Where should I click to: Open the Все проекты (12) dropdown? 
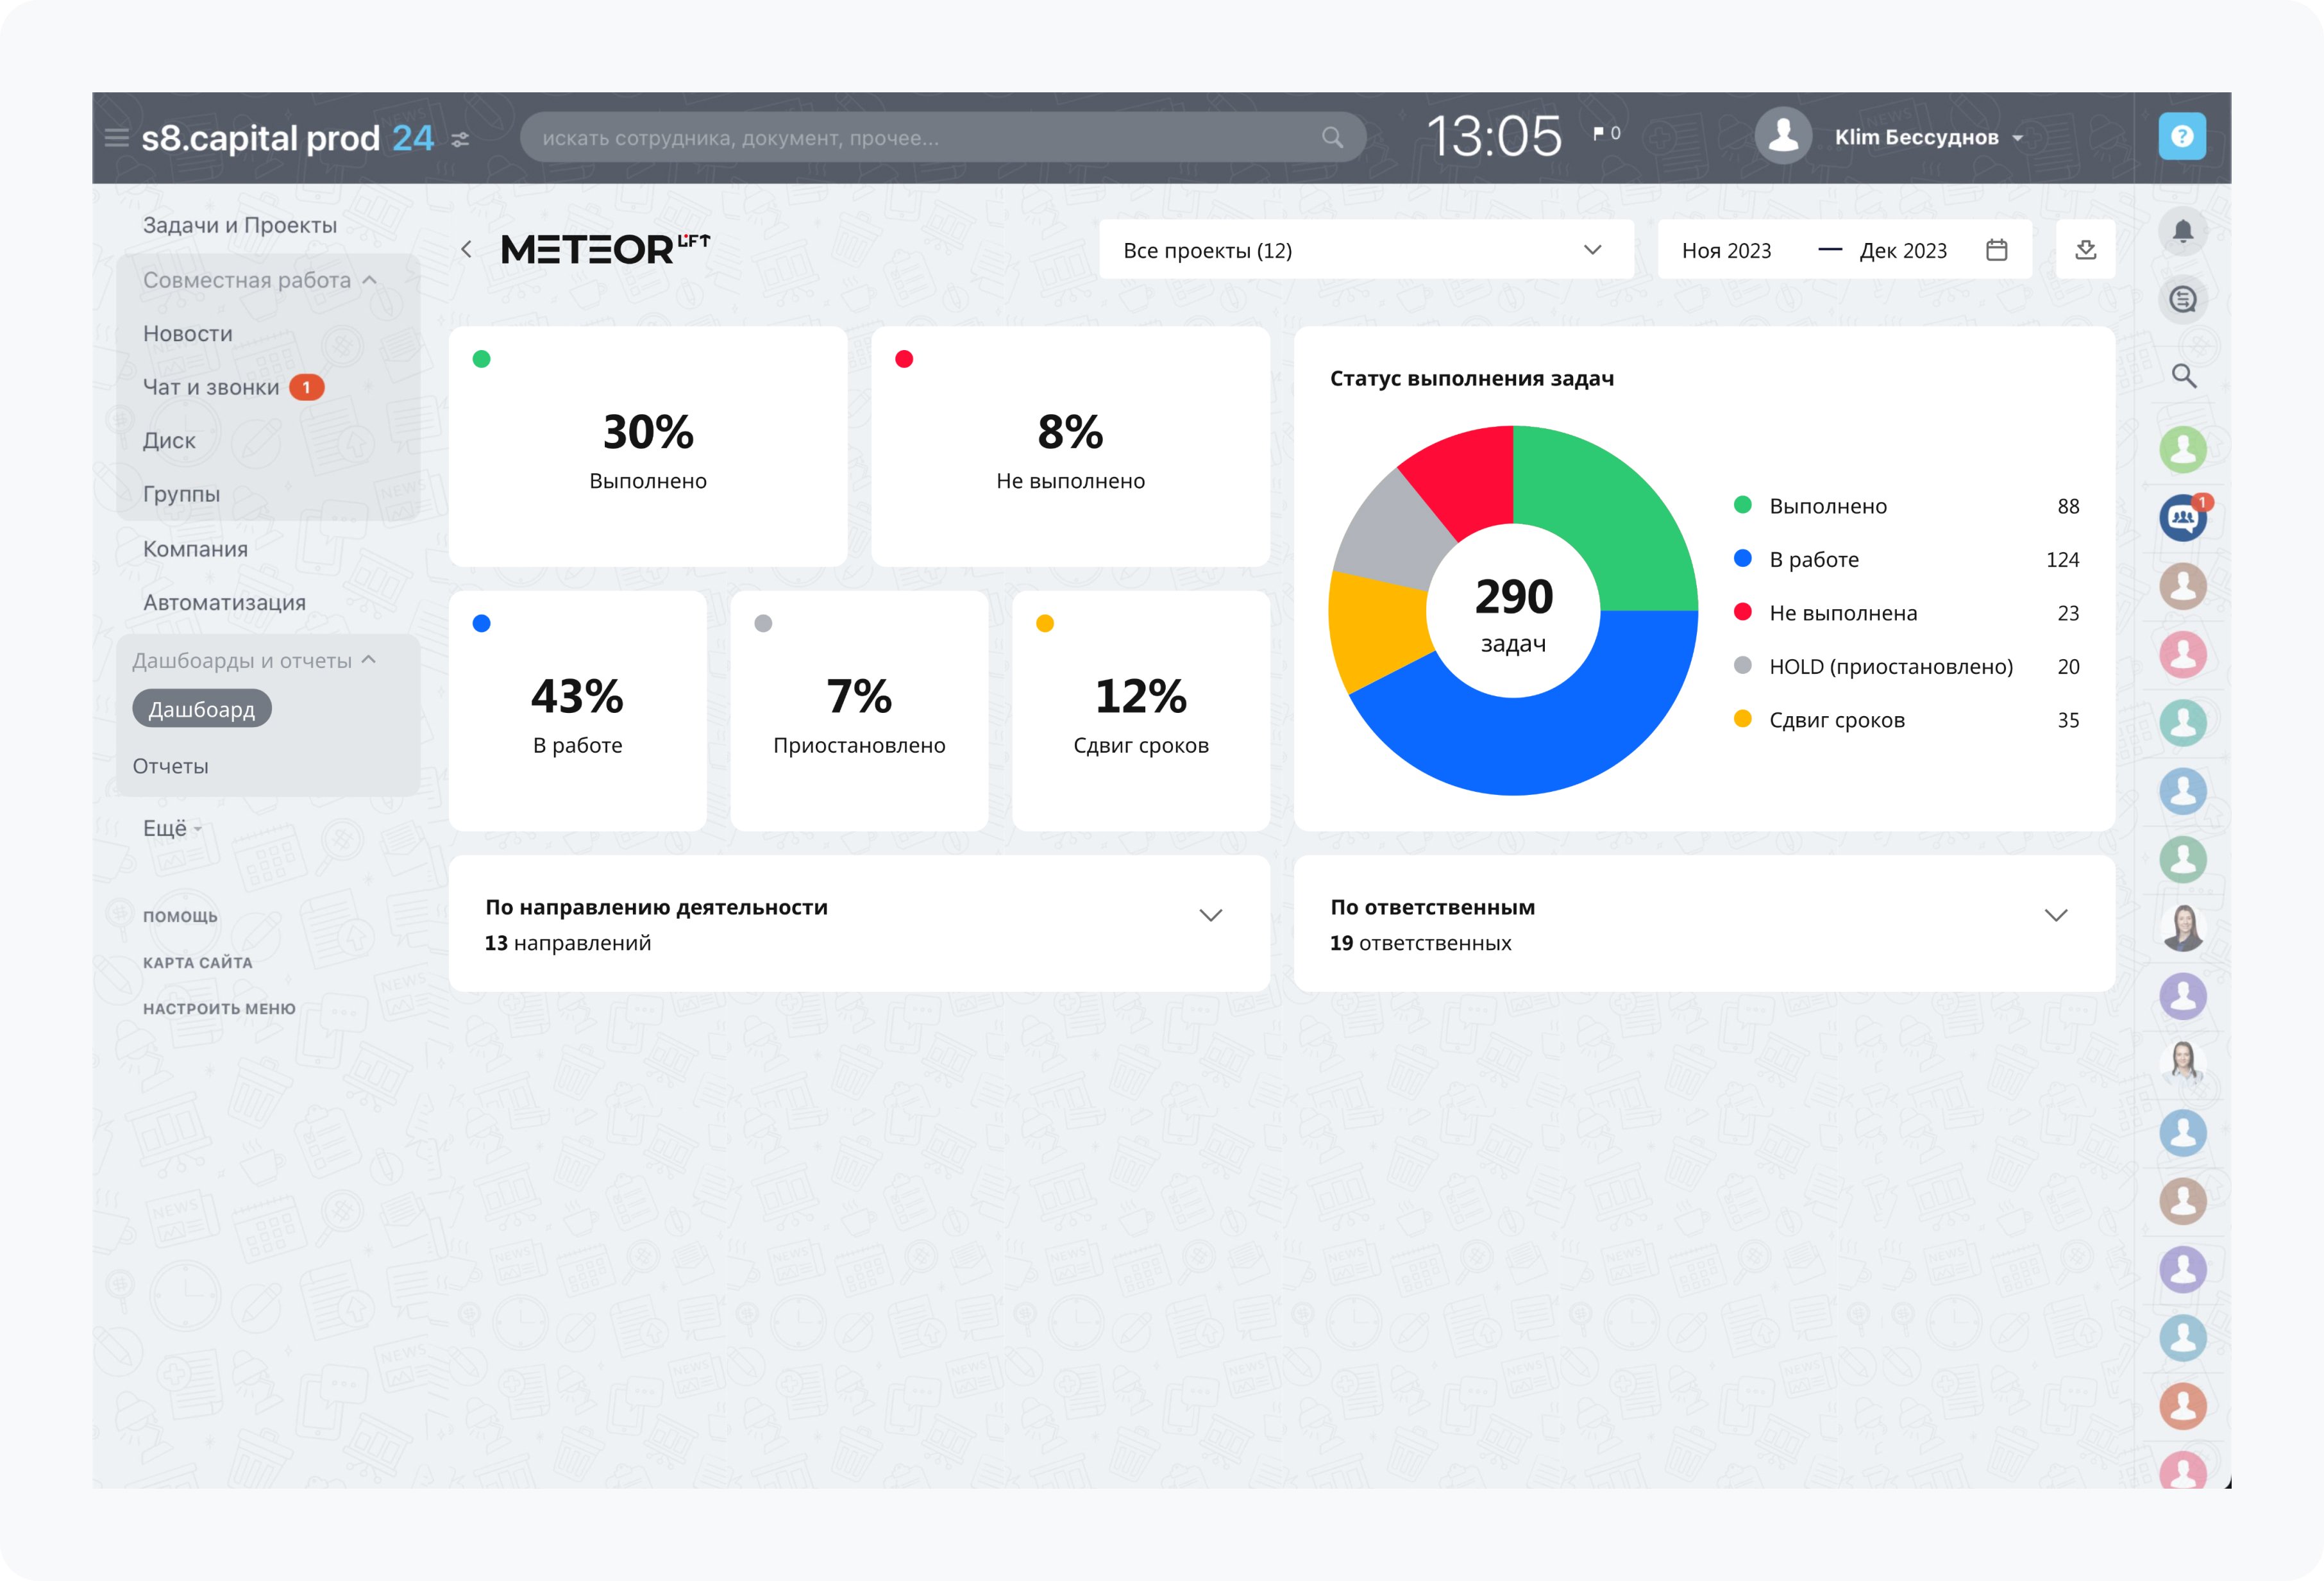[x=1365, y=250]
